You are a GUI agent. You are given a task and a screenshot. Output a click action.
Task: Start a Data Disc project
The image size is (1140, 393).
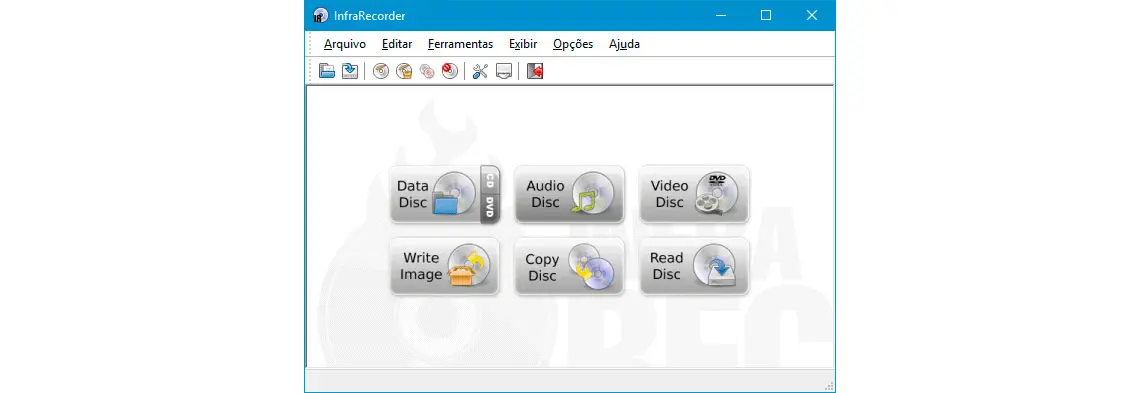tap(435, 193)
